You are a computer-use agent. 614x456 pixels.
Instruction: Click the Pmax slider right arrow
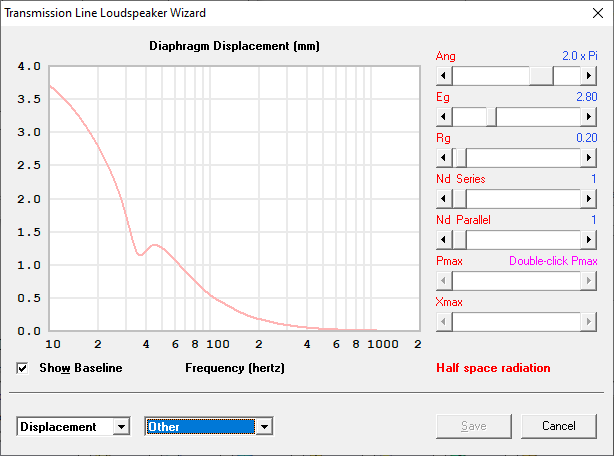coord(589,281)
